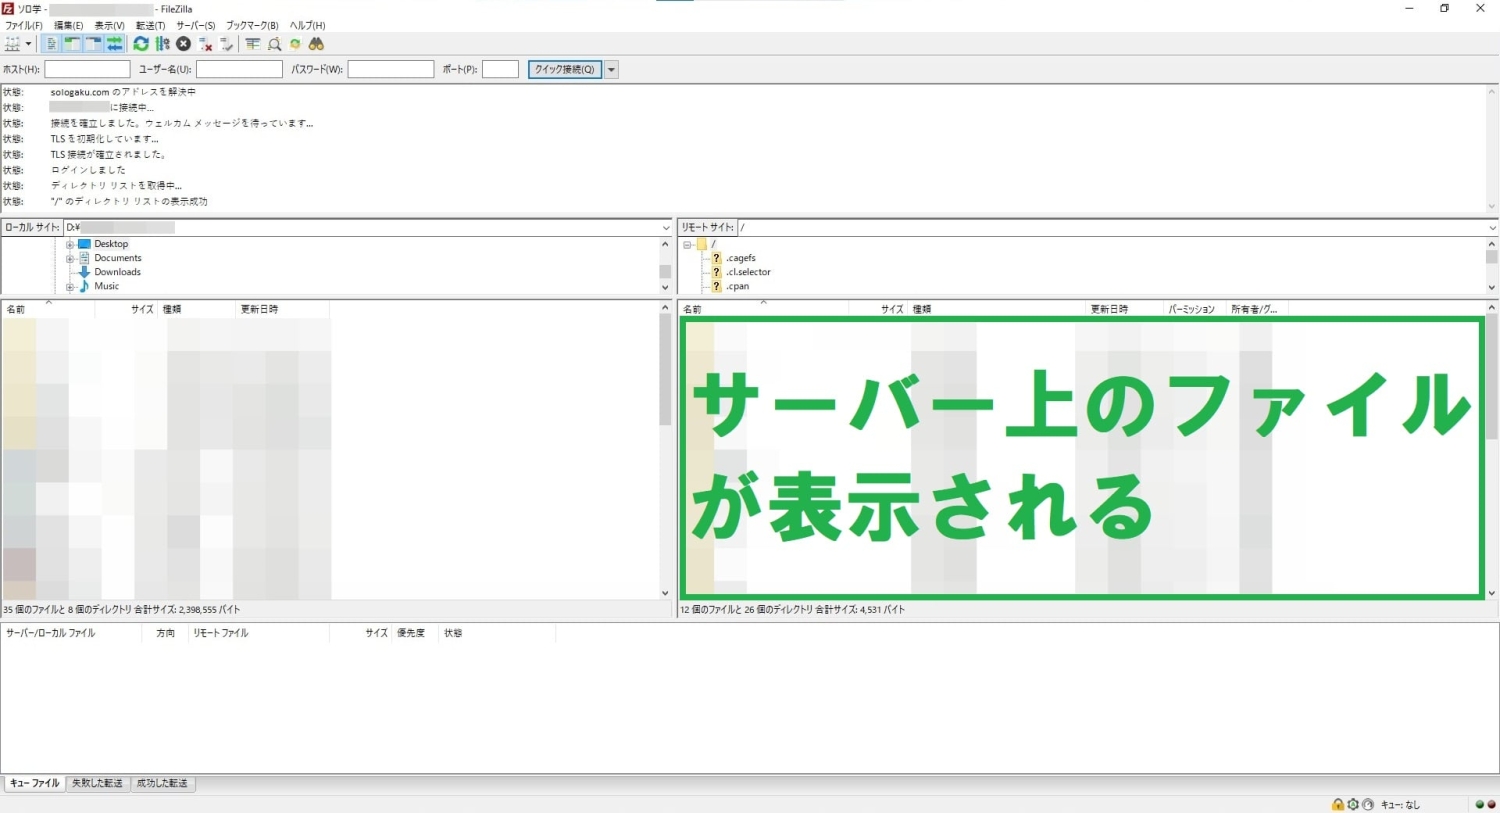Viewport: 1500px width, 813px height.
Task: Cancel current operation with the black X icon
Action: tap(184, 44)
